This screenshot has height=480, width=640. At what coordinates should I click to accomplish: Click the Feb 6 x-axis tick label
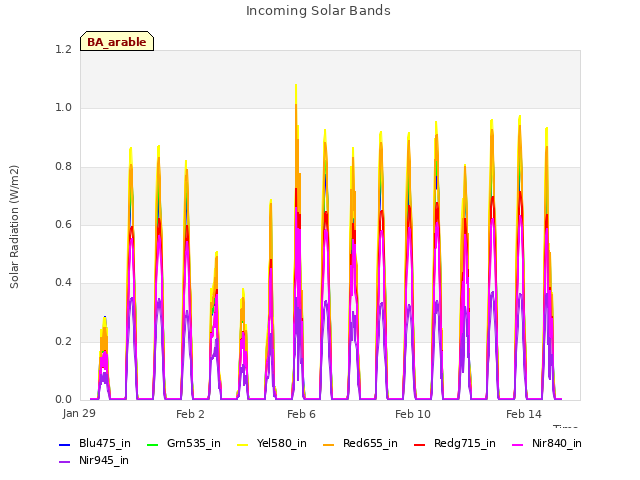301,414
